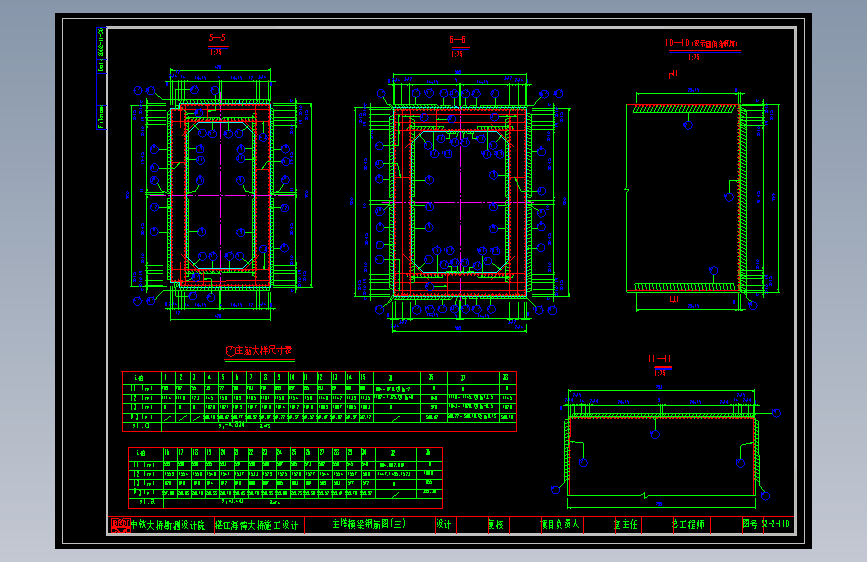Click the 11—11 section title label
The image size is (867, 562).
[x=660, y=358]
